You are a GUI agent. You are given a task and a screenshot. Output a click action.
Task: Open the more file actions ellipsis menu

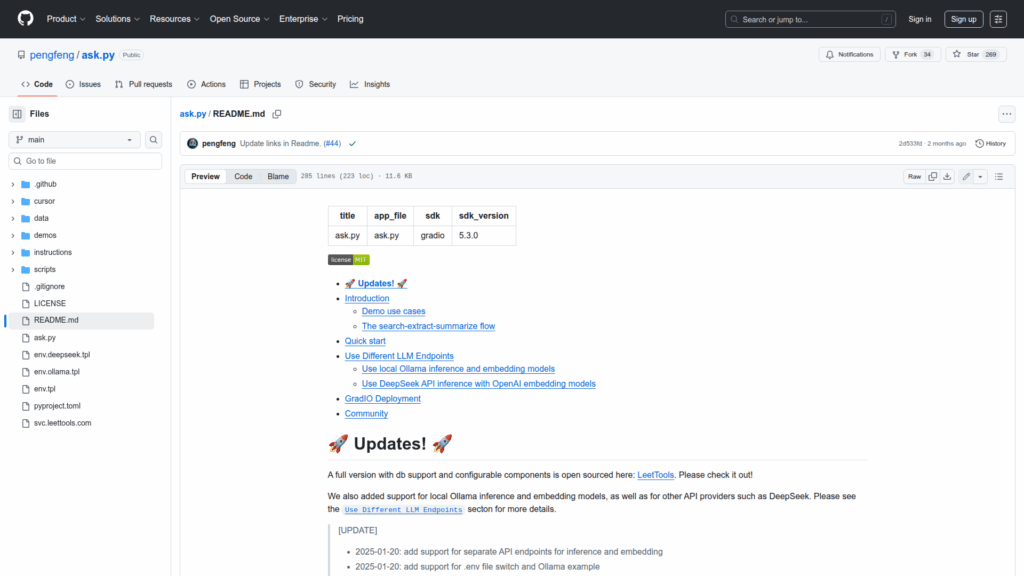tap(1007, 114)
